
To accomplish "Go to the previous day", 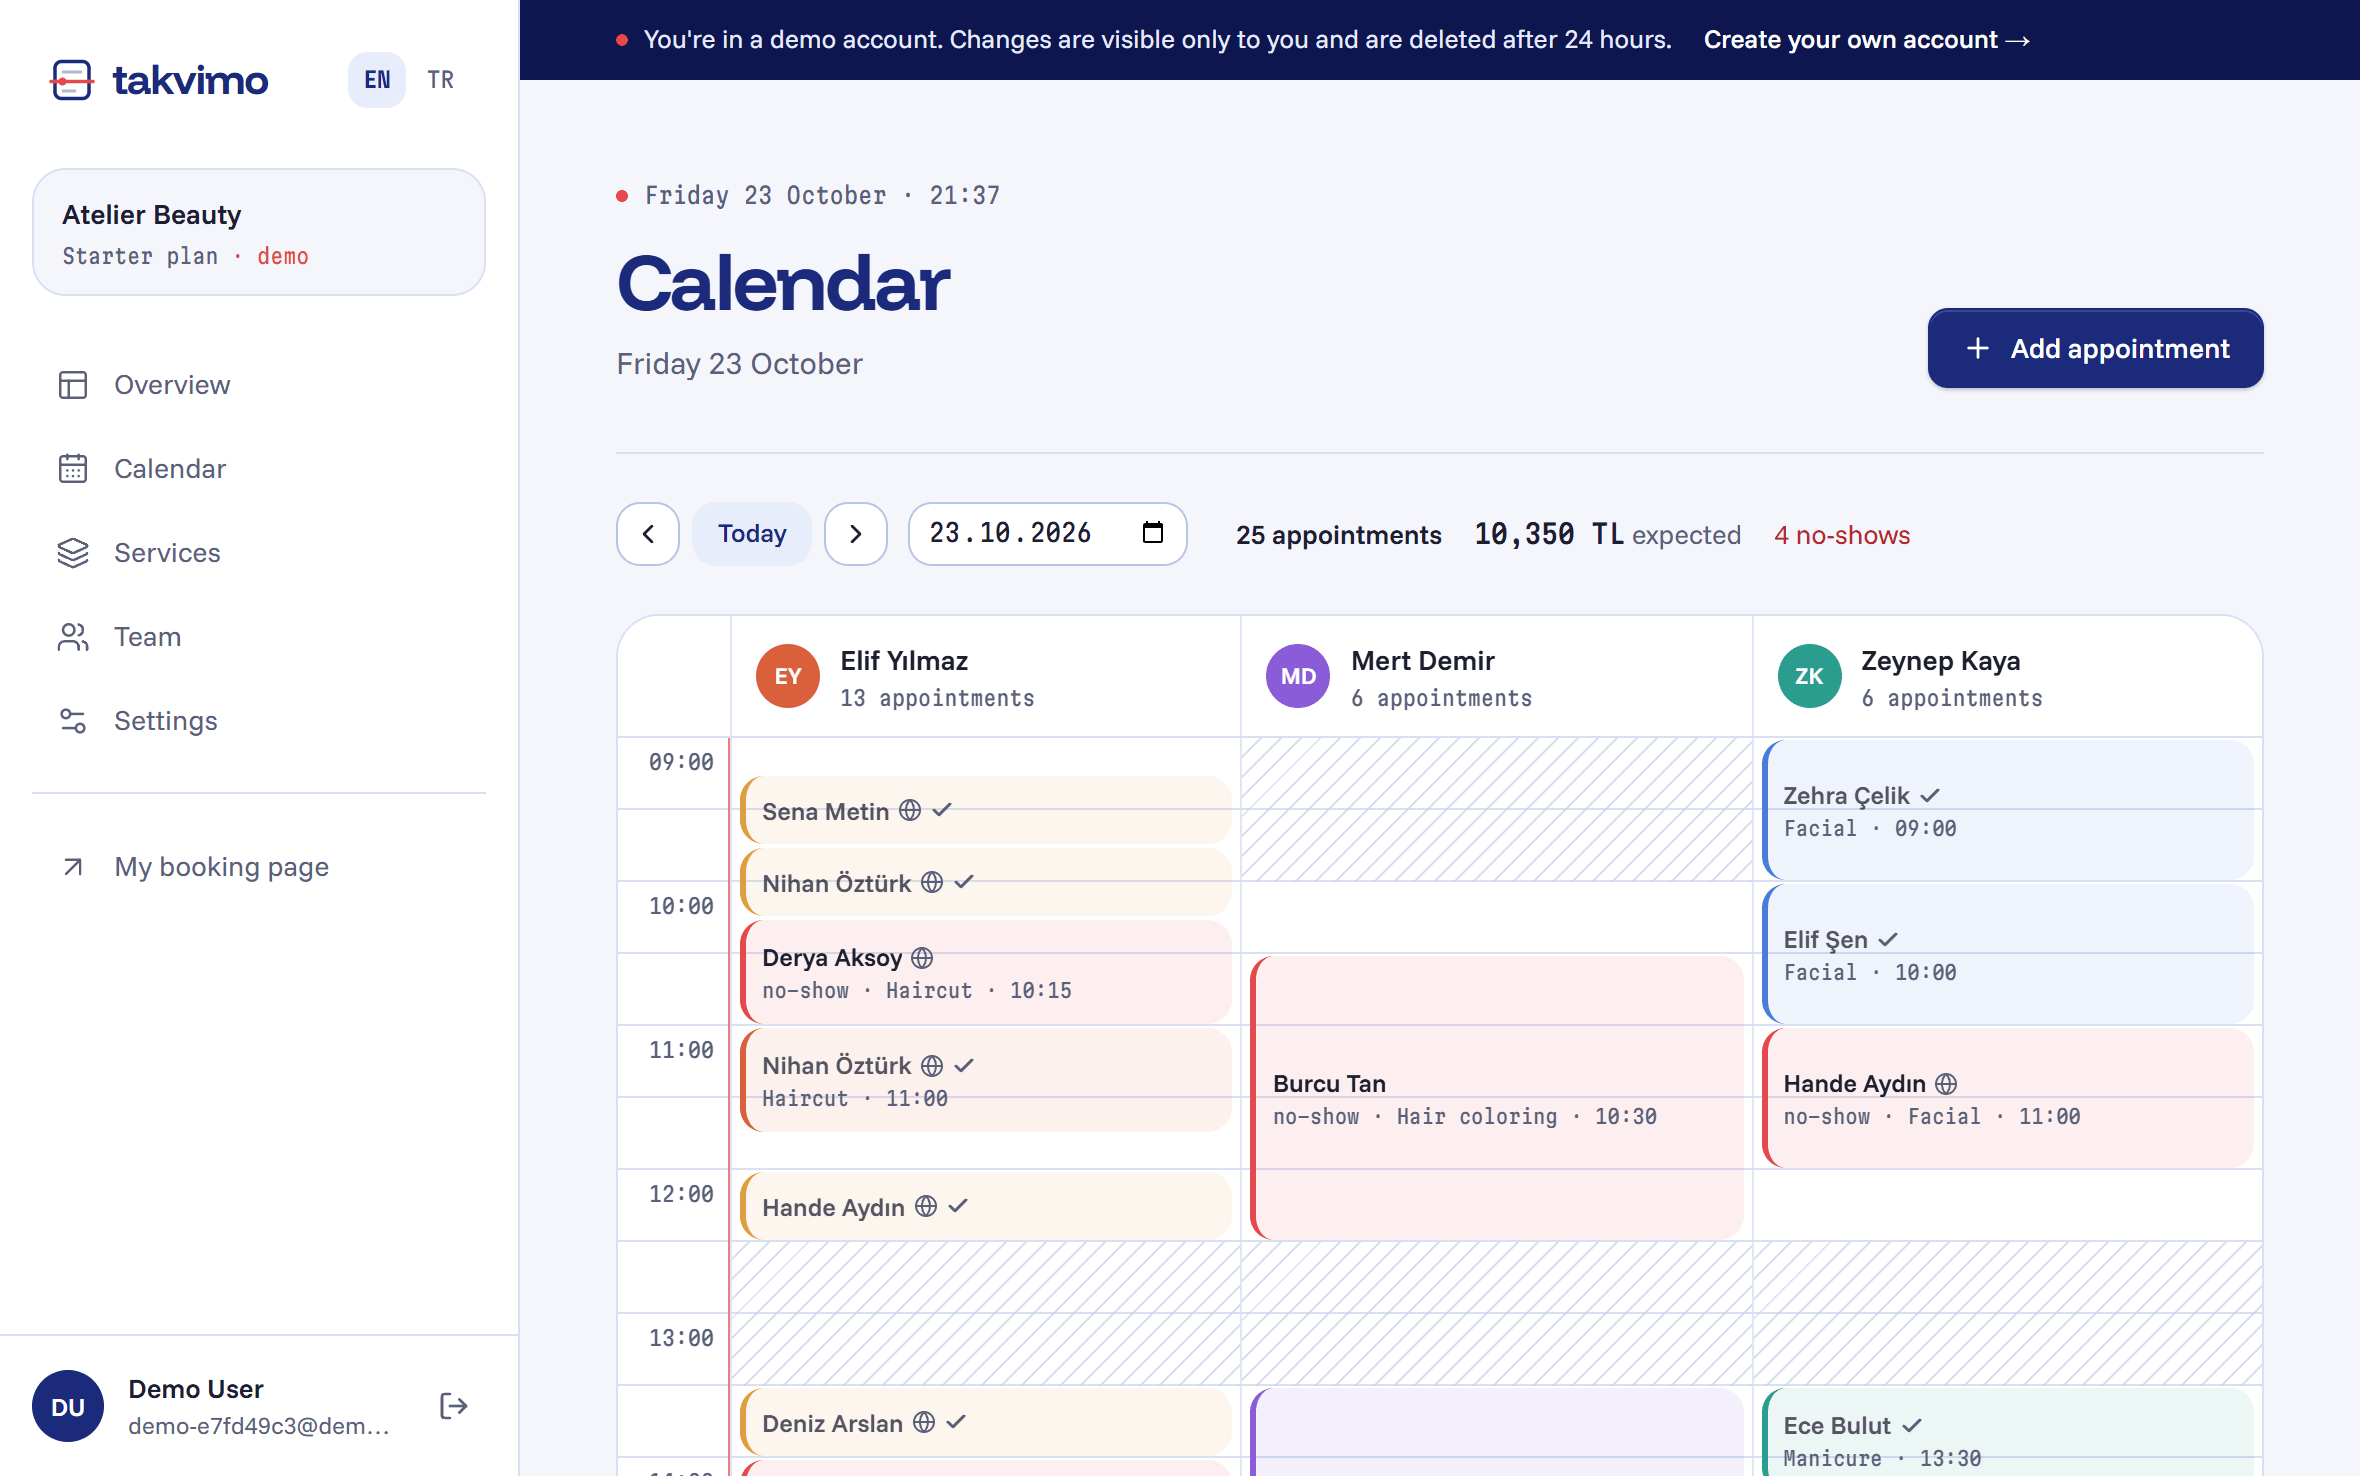I will coord(648,534).
